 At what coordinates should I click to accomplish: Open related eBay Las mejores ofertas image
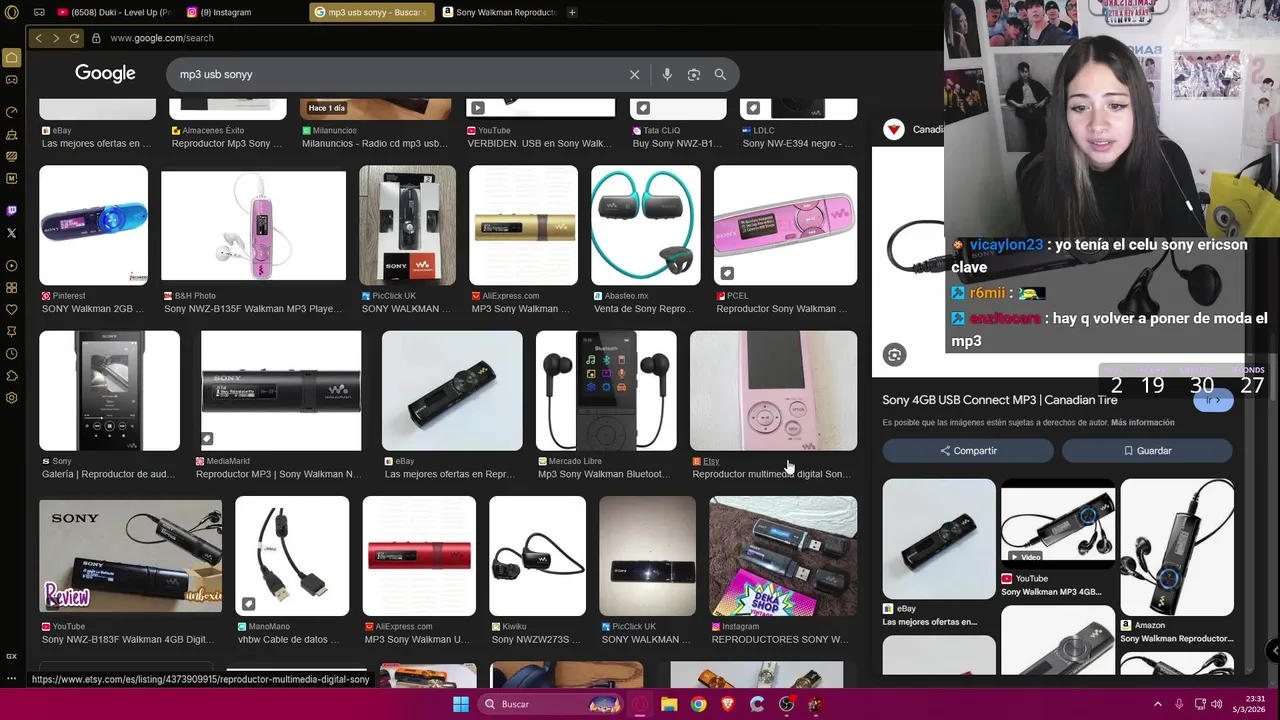(939, 539)
